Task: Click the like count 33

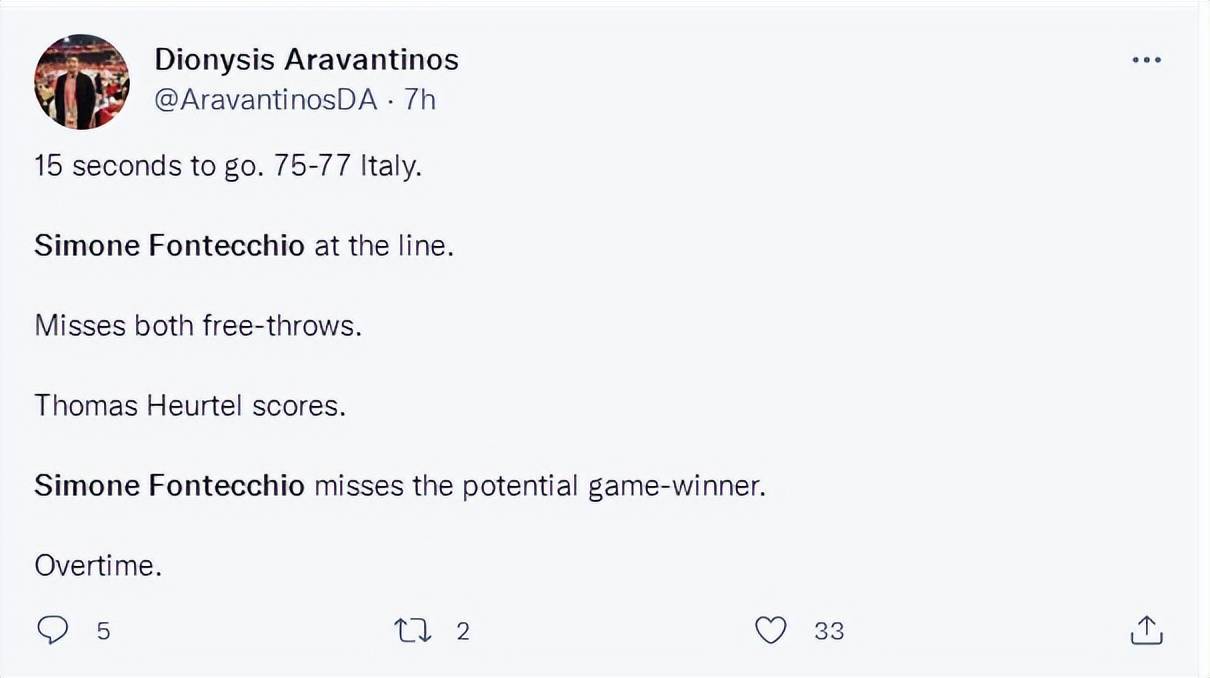Action: point(829,631)
